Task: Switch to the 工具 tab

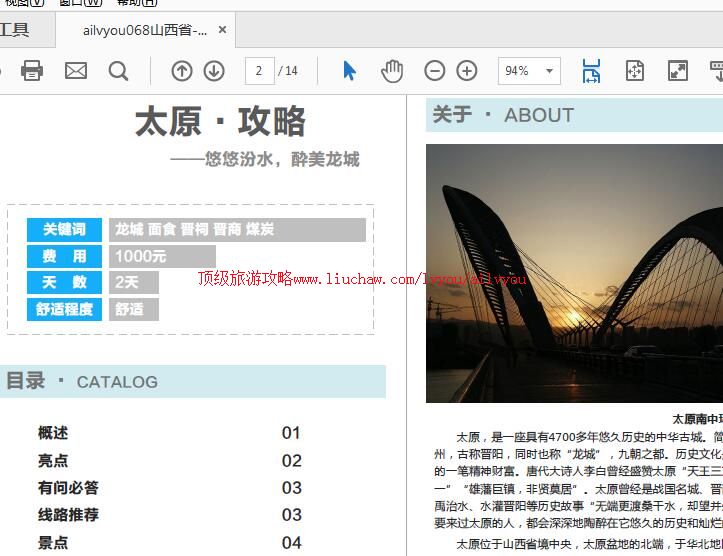Action: click(x=15, y=30)
